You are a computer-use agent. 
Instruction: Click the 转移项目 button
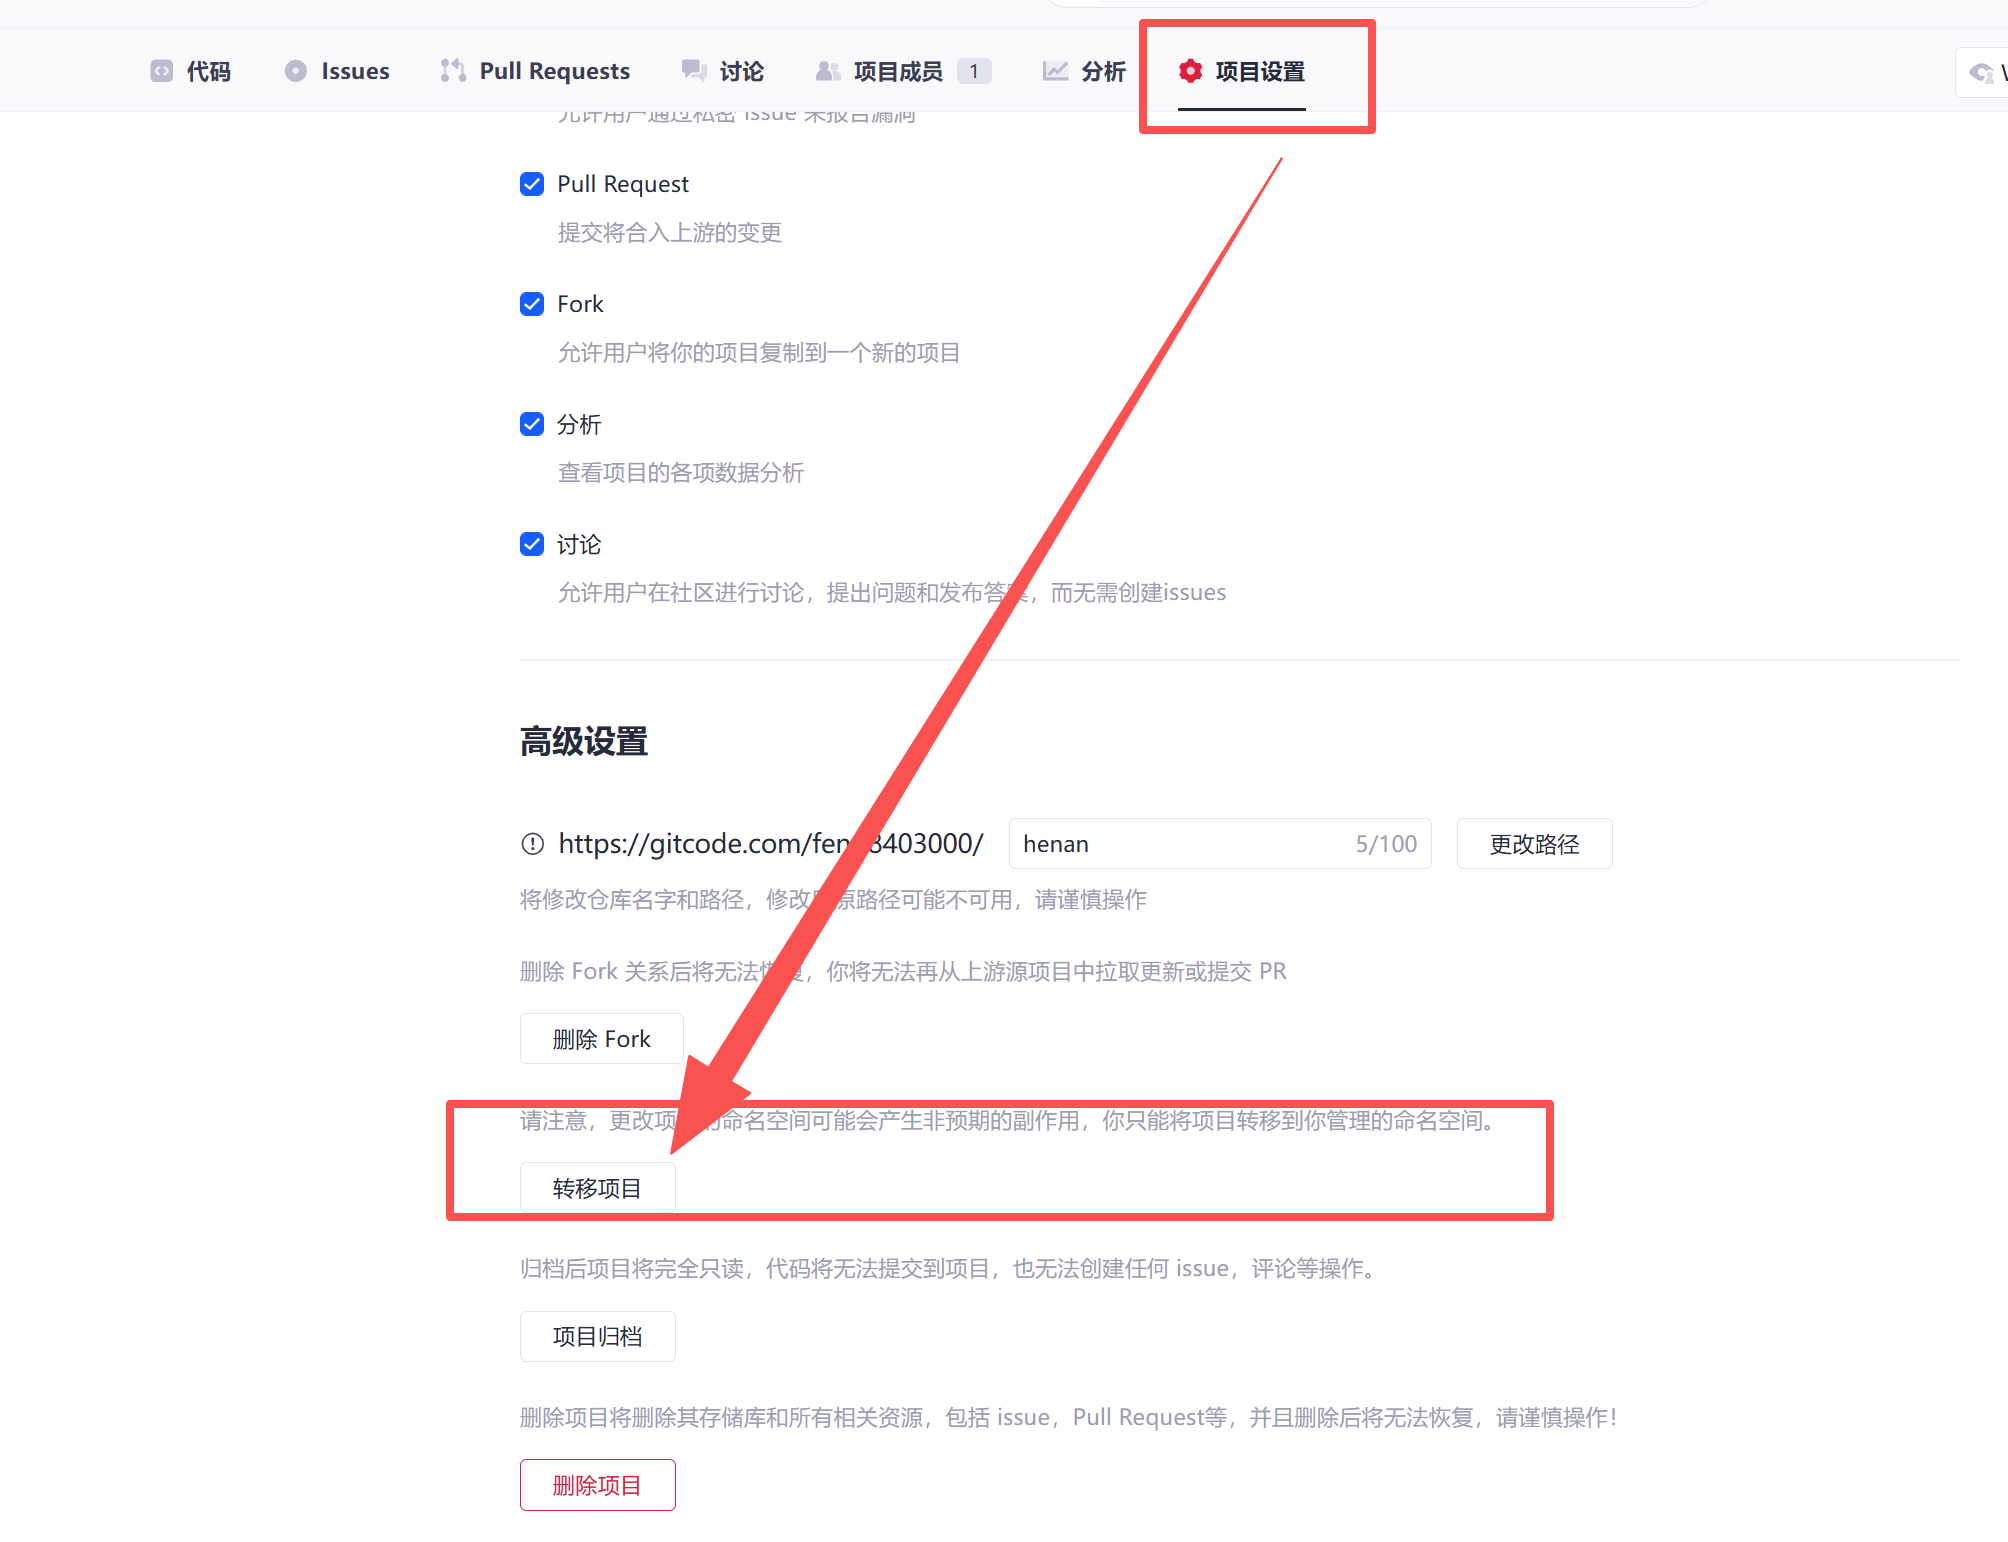(597, 1188)
